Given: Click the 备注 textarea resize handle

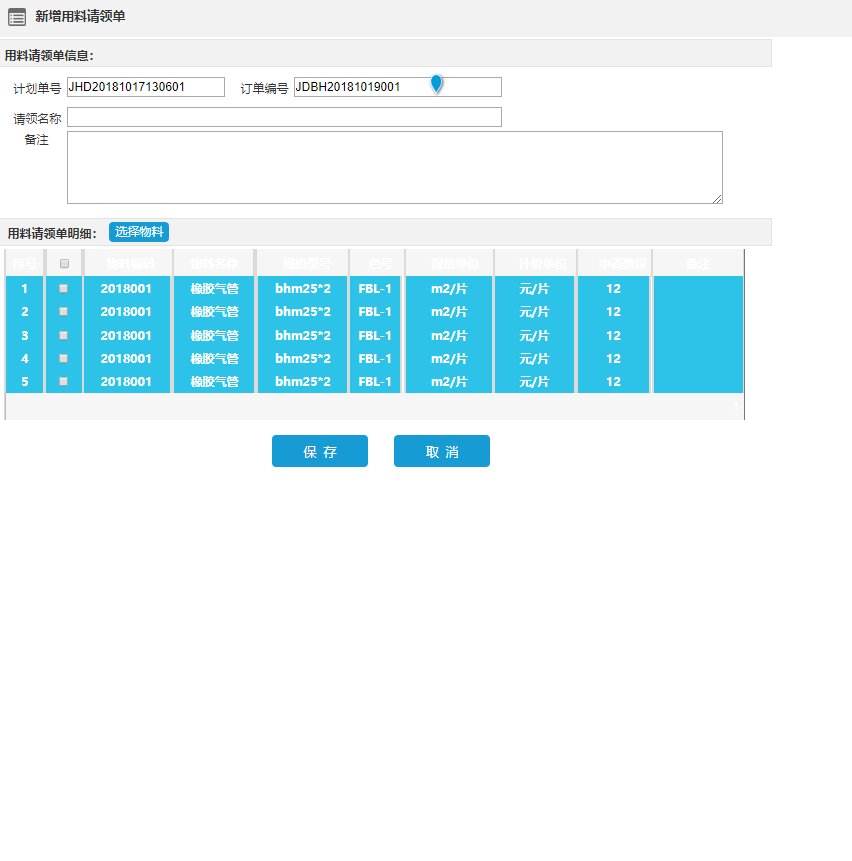Looking at the screenshot, I should click(x=717, y=199).
